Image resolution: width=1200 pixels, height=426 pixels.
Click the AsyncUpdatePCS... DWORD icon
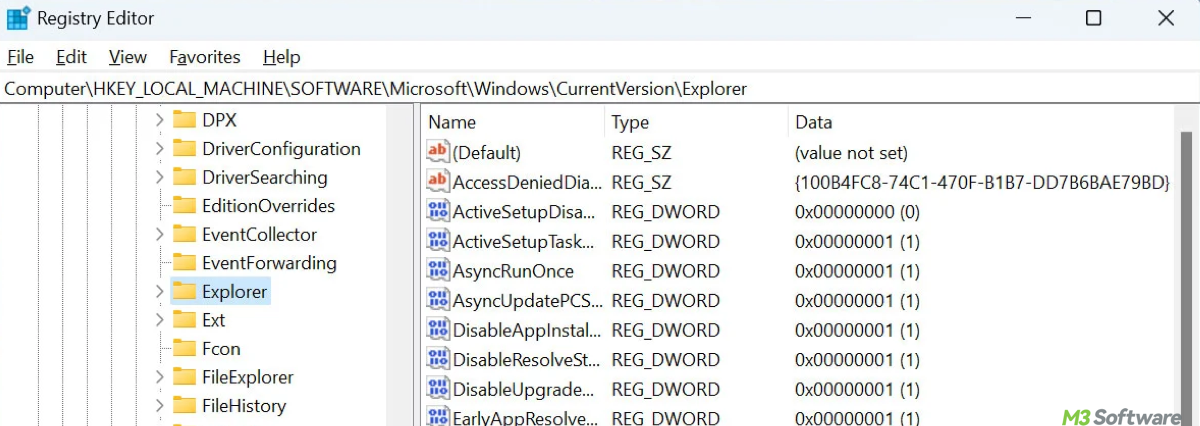pos(438,300)
